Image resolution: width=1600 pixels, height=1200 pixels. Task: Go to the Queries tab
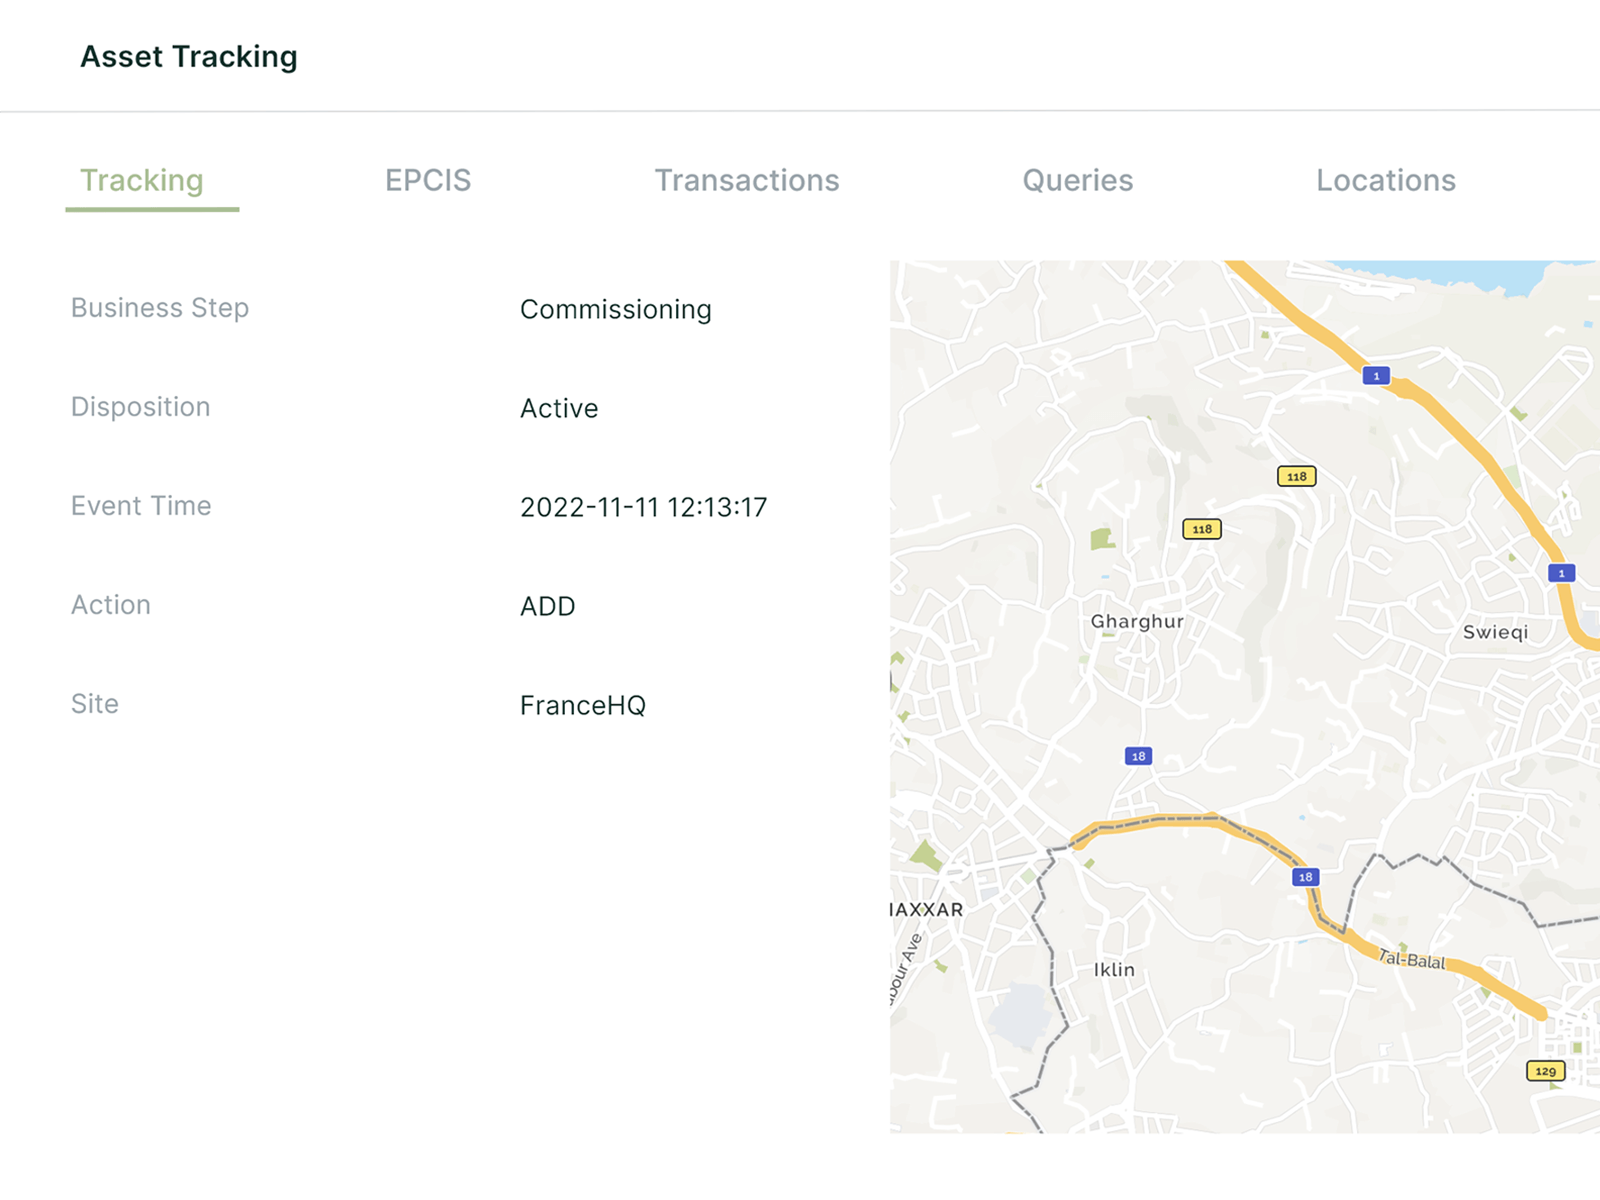[x=1077, y=180]
